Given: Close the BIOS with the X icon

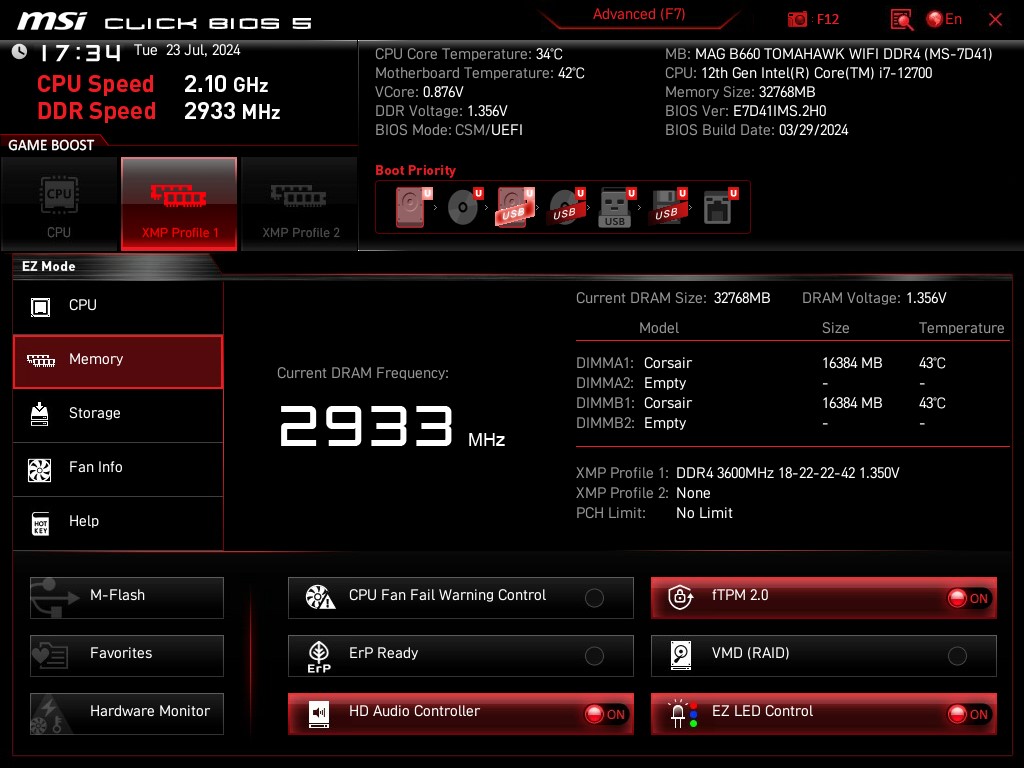Looking at the screenshot, I should click(x=995, y=20).
